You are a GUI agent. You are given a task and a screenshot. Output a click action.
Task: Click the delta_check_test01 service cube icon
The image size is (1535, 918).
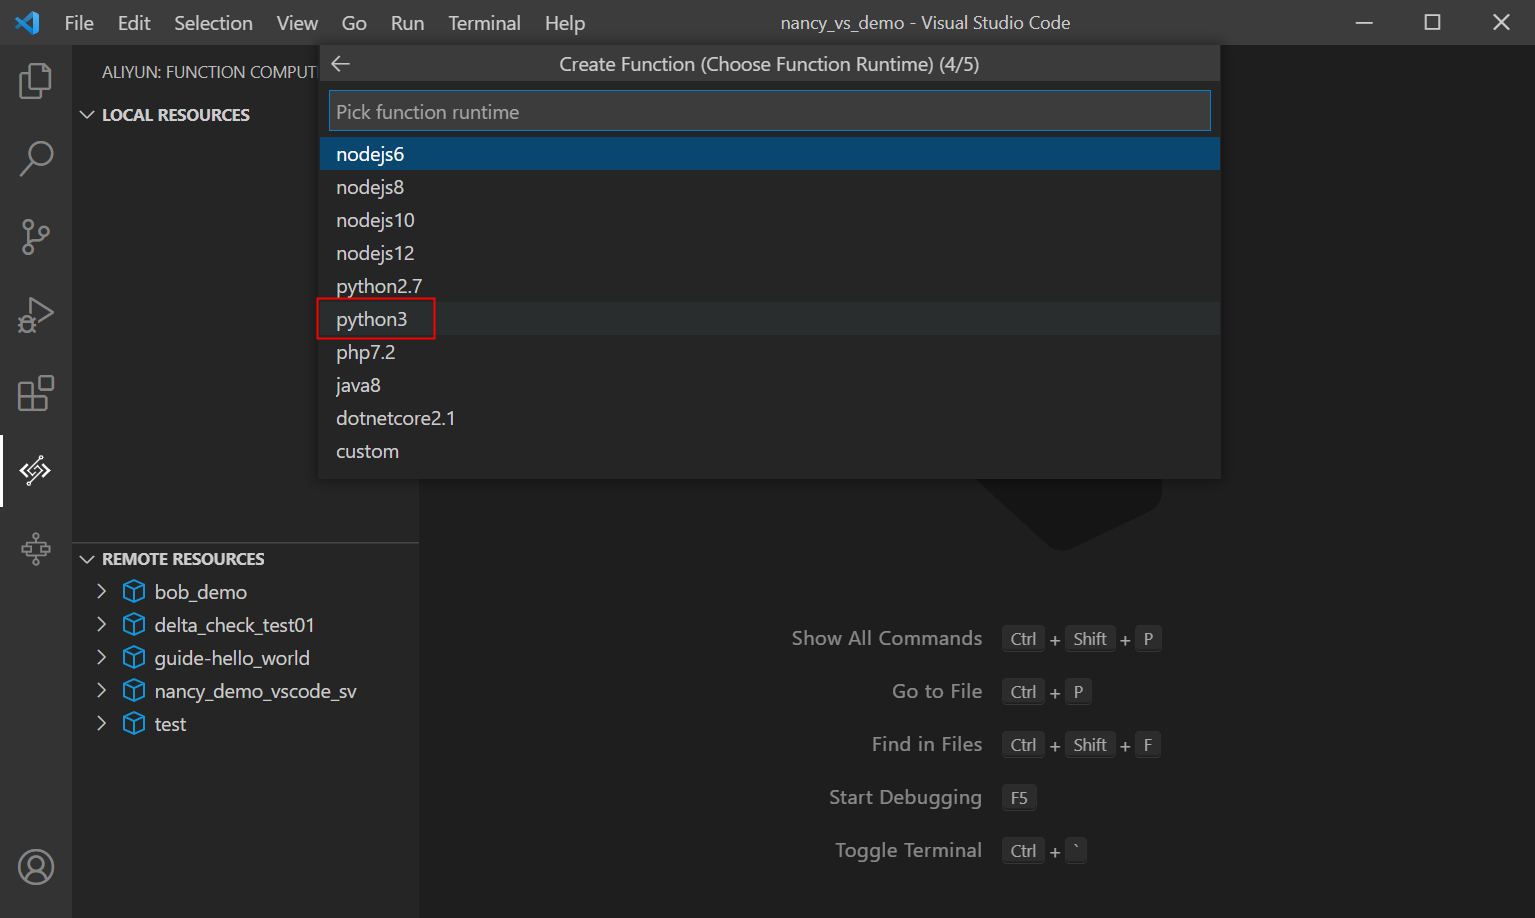pos(134,625)
